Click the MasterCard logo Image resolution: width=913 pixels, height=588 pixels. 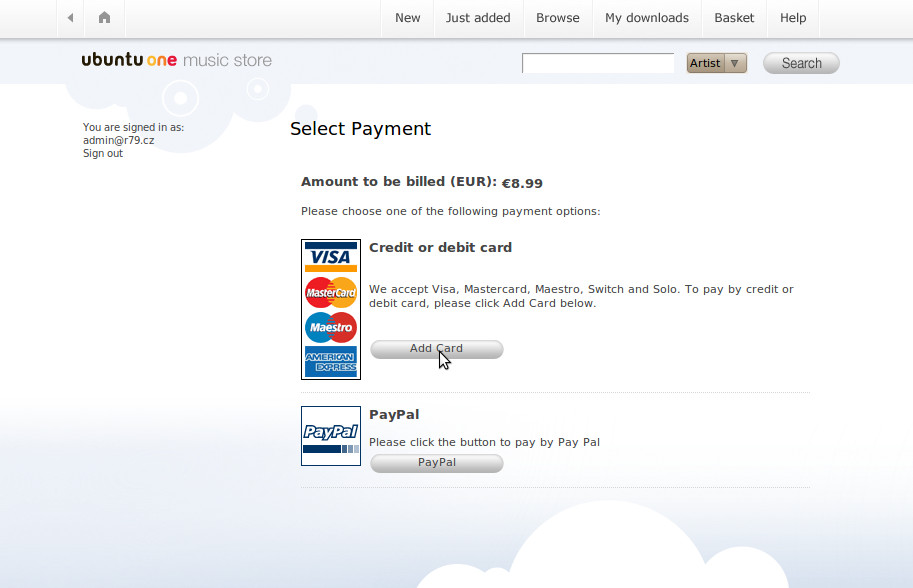(x=331, y=292)
